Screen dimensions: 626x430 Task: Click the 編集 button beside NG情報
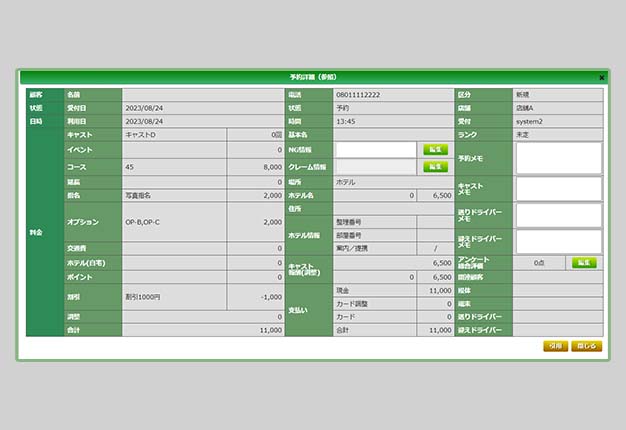(435, 150)
